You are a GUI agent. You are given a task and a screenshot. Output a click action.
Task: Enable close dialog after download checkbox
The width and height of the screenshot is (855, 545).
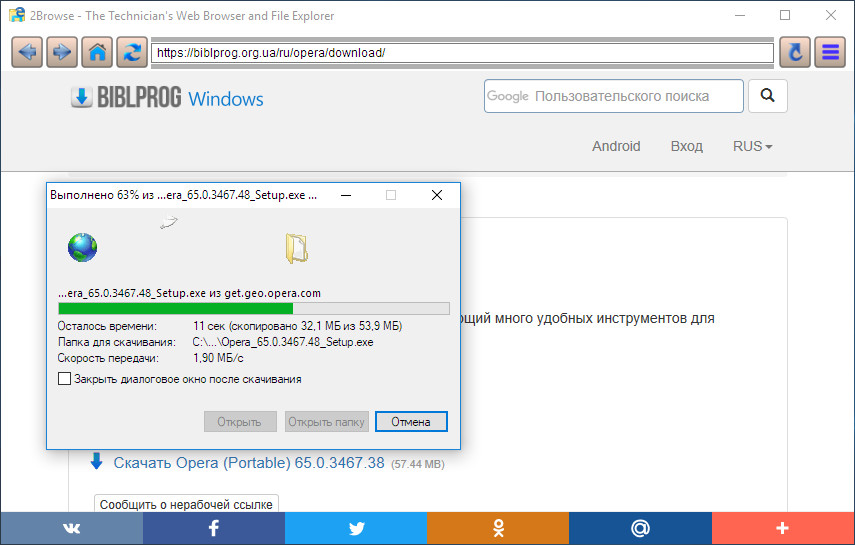[x=64, y=379]
